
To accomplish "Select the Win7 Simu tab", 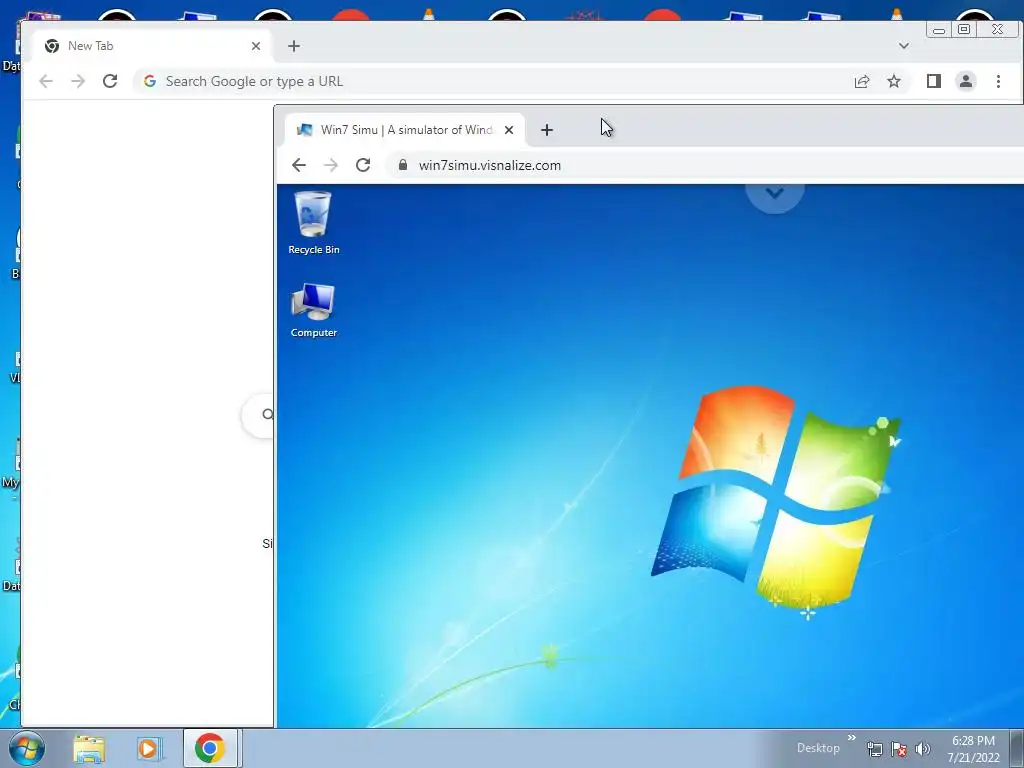I will click(x=405, y=130).
